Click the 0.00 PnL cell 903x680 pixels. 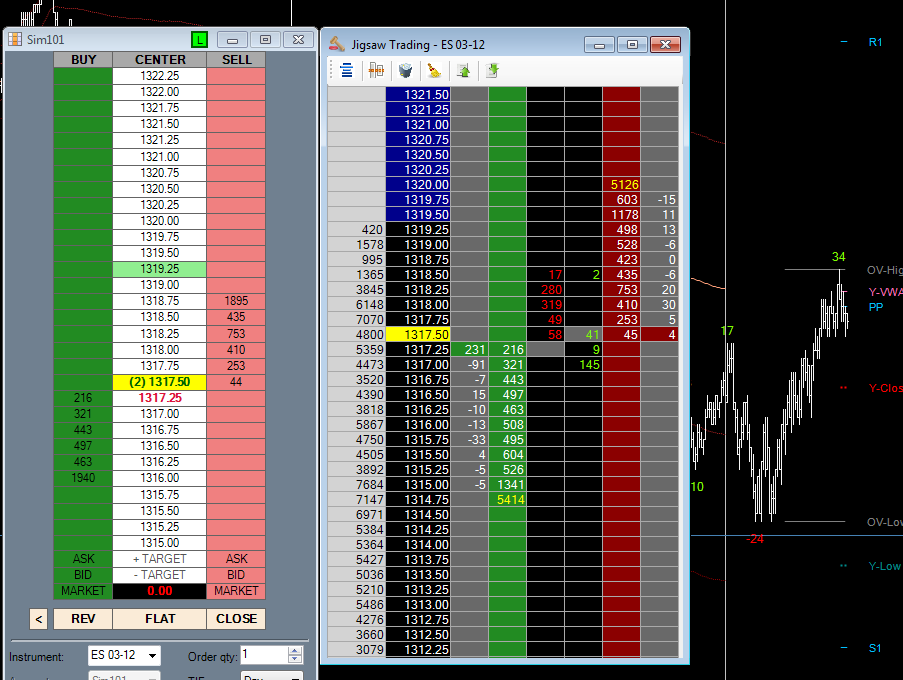pos(160,591)
